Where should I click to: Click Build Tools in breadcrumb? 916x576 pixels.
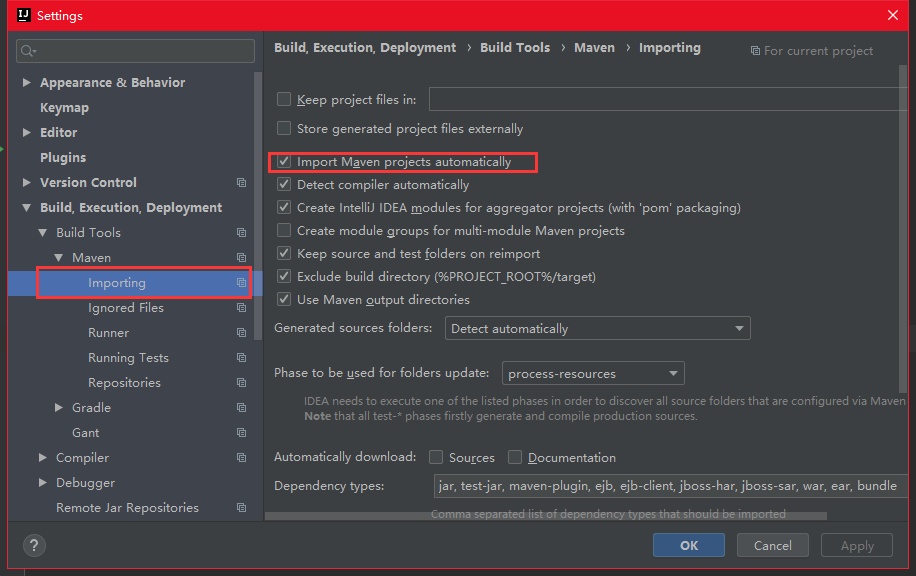515,47
